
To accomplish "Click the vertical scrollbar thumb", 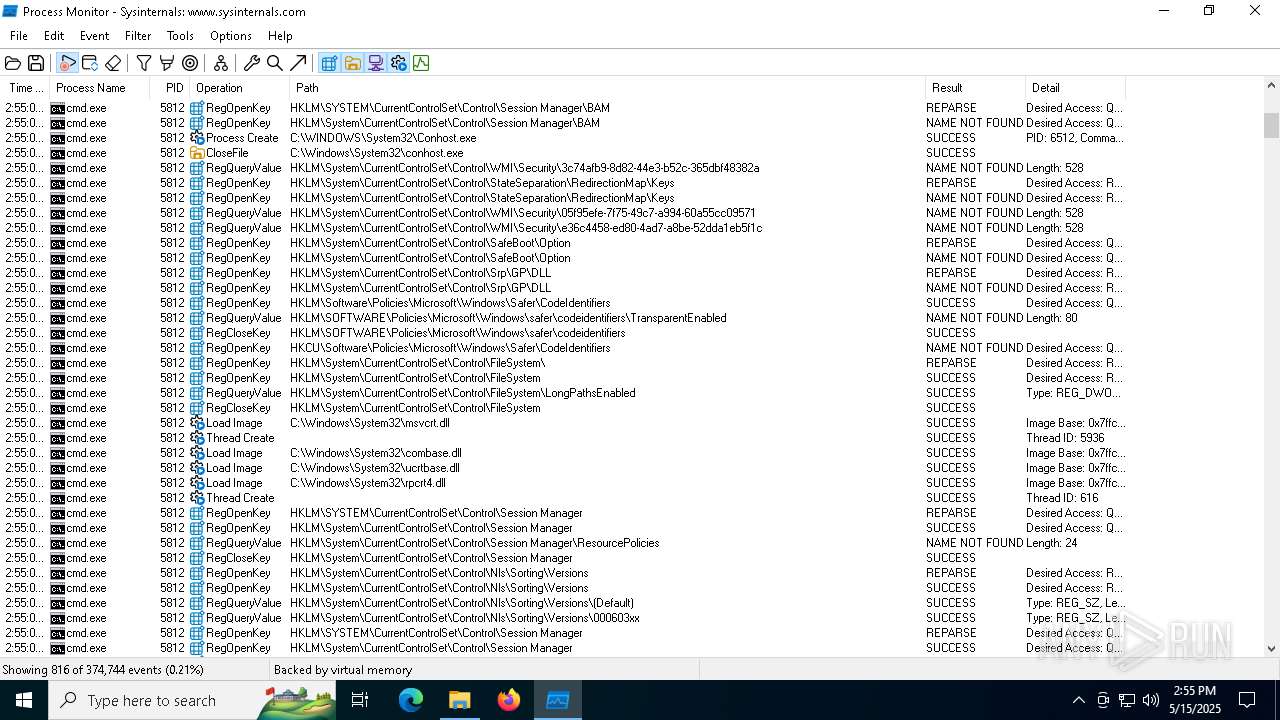I will 1271,125.
